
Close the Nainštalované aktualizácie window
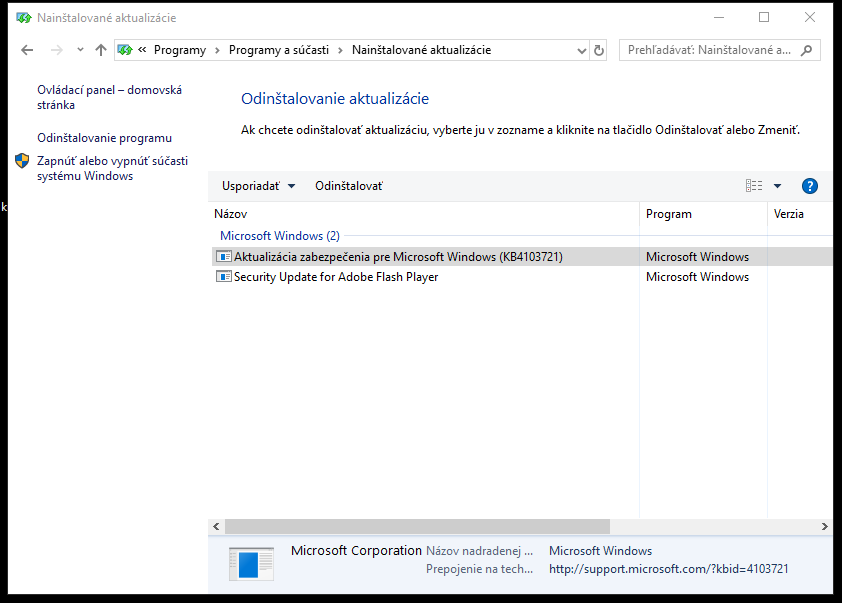click(810, 18)
